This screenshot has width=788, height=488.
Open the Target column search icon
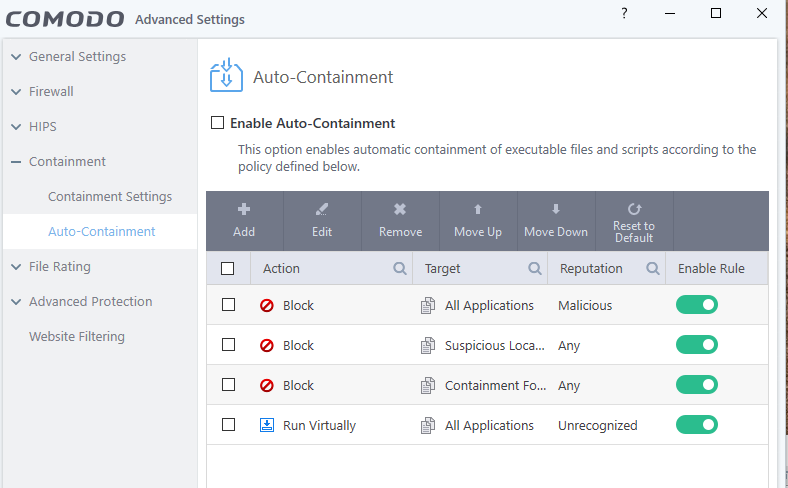535,268
